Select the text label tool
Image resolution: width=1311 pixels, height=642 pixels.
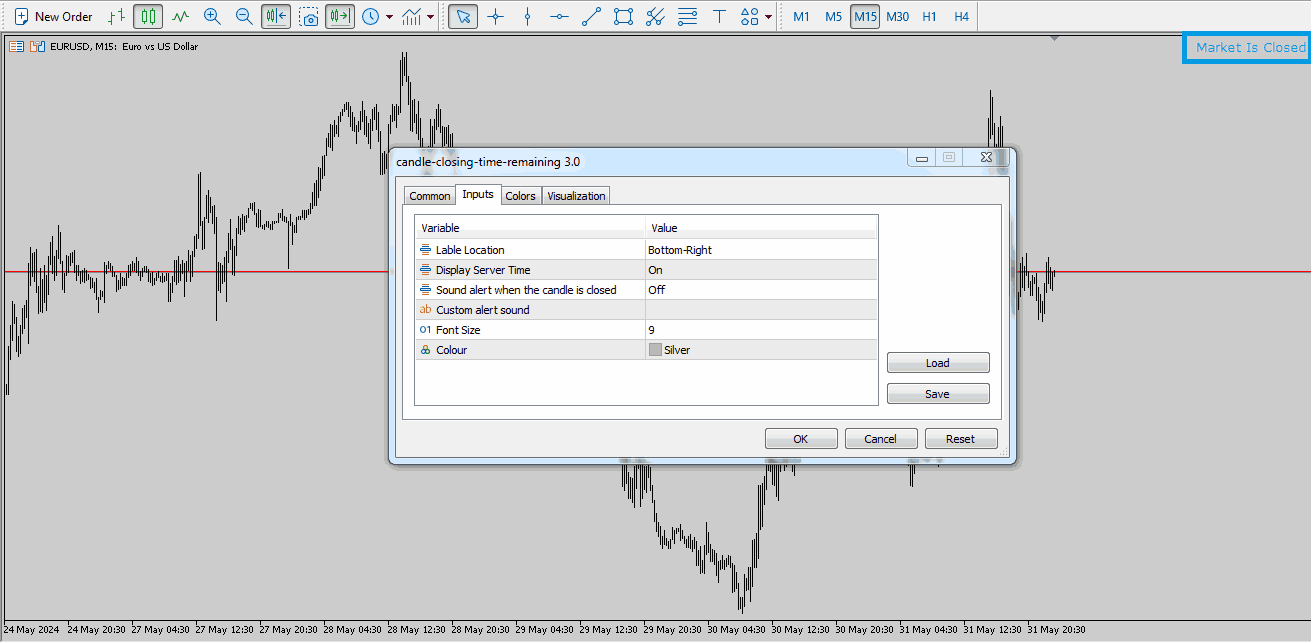pyautogui.click(x=719, y=16)
